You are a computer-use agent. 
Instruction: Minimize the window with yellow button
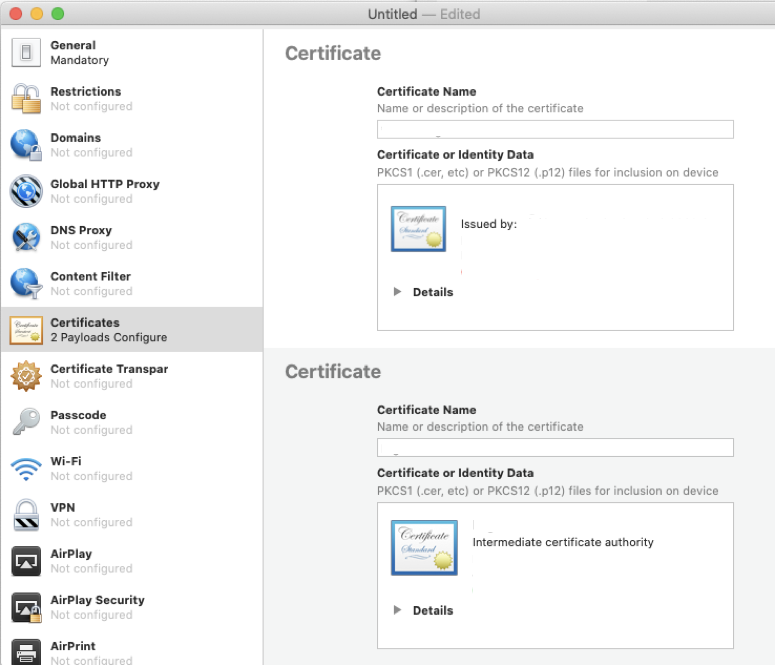point(37,14)
